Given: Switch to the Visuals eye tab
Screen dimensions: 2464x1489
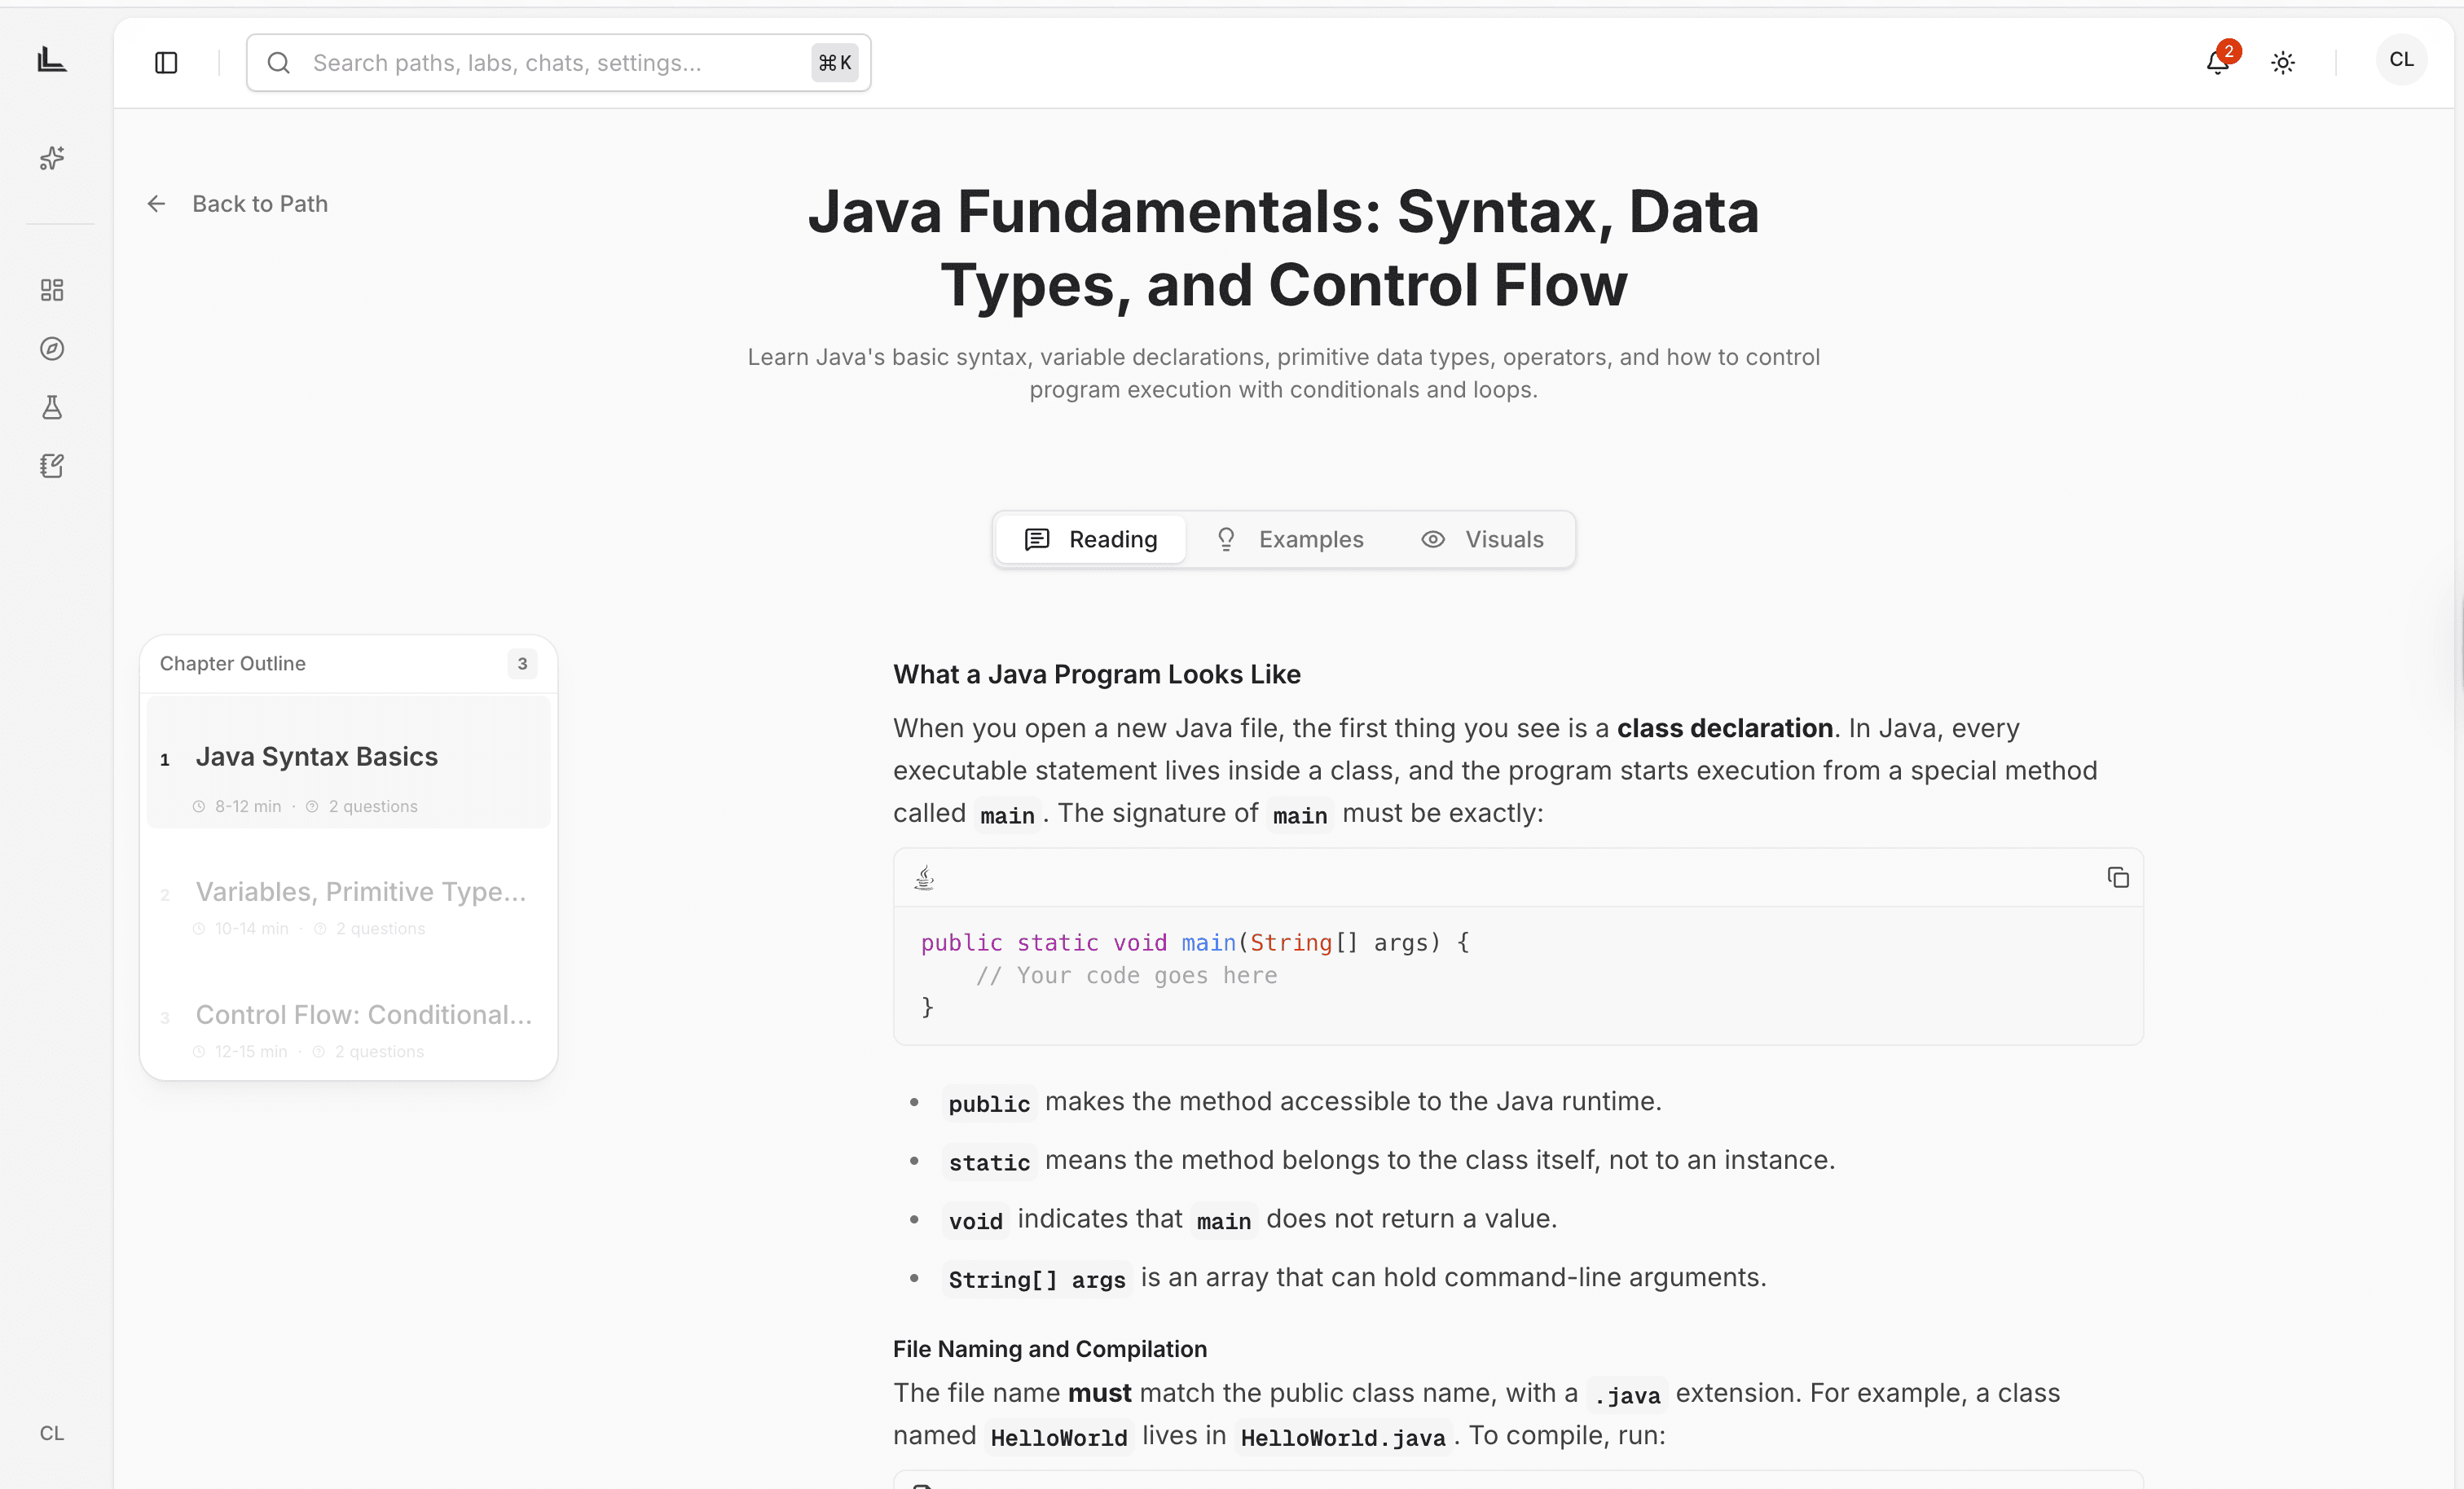Looking at the screenshot, I should (x=1482, y=539).
